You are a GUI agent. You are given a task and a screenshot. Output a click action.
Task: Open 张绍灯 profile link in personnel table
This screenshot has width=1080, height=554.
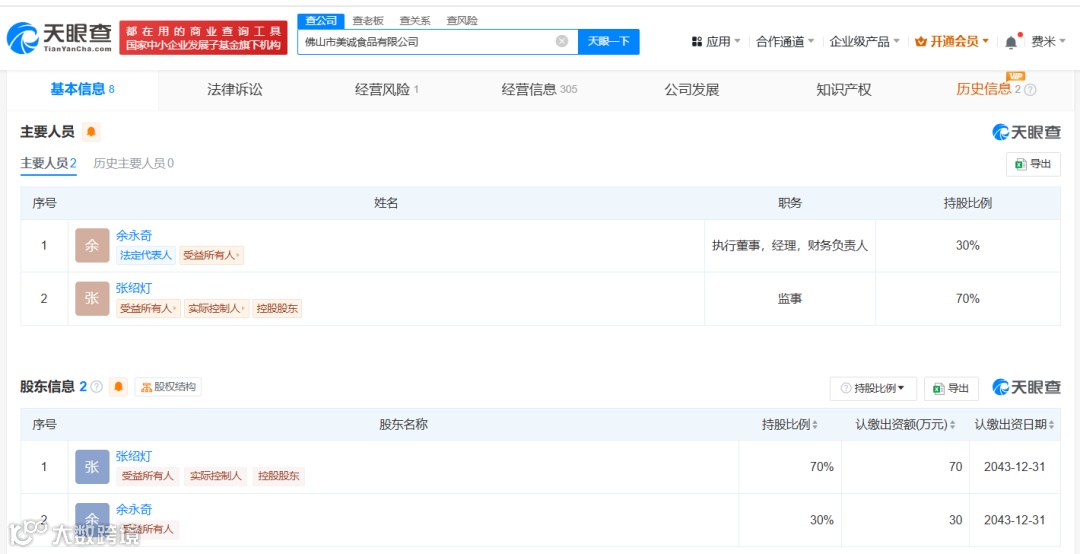[134, 288]
